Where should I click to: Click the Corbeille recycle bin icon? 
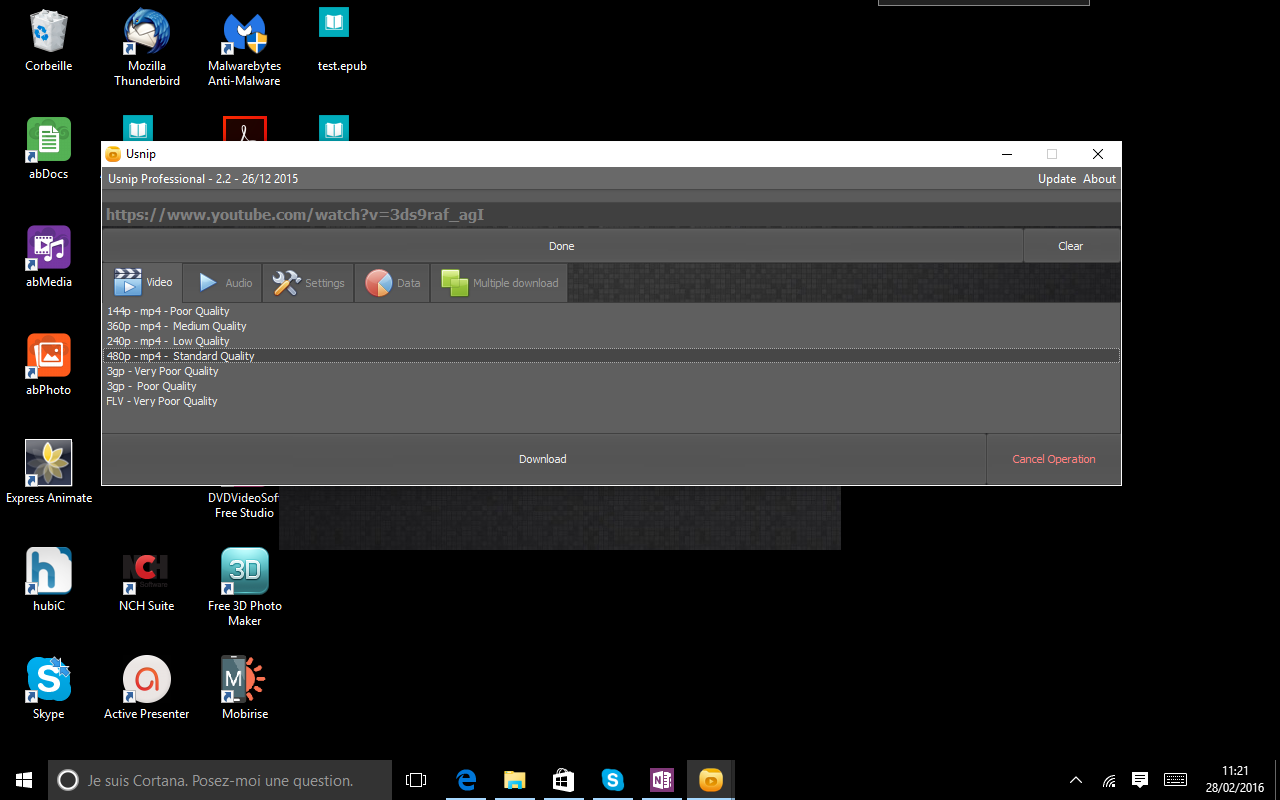[49, 41]
